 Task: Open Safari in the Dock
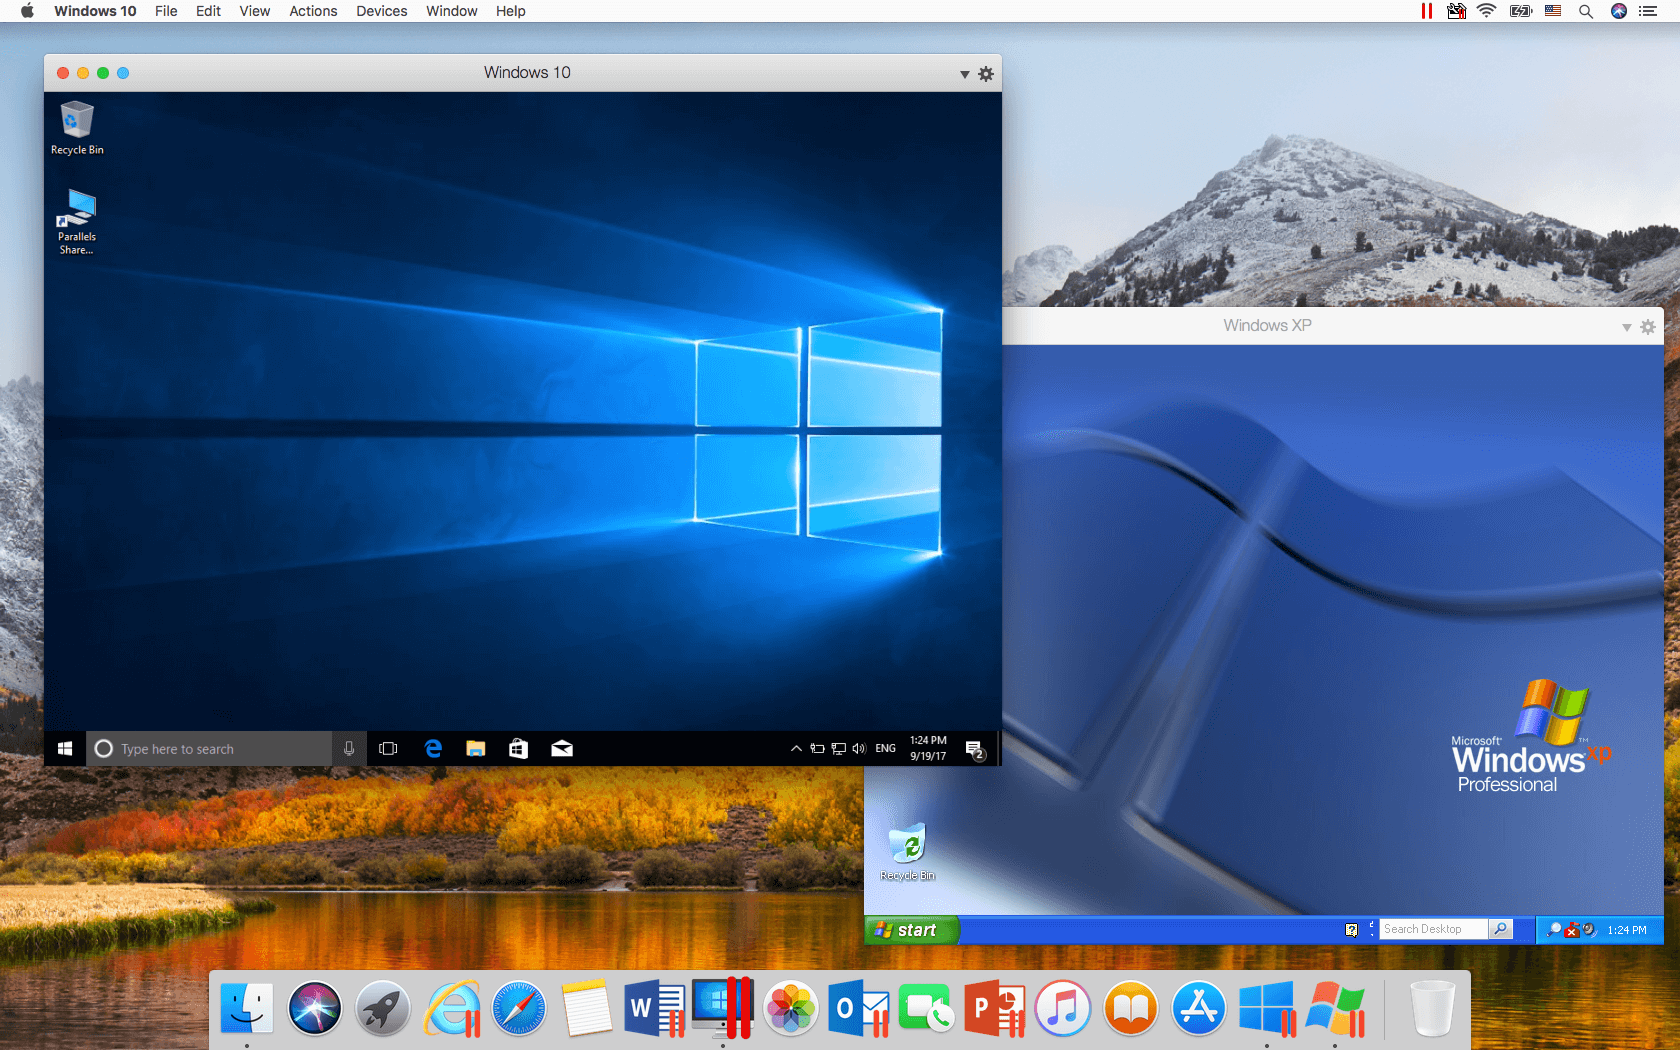pyautogui.click(x=519, y=1008)
